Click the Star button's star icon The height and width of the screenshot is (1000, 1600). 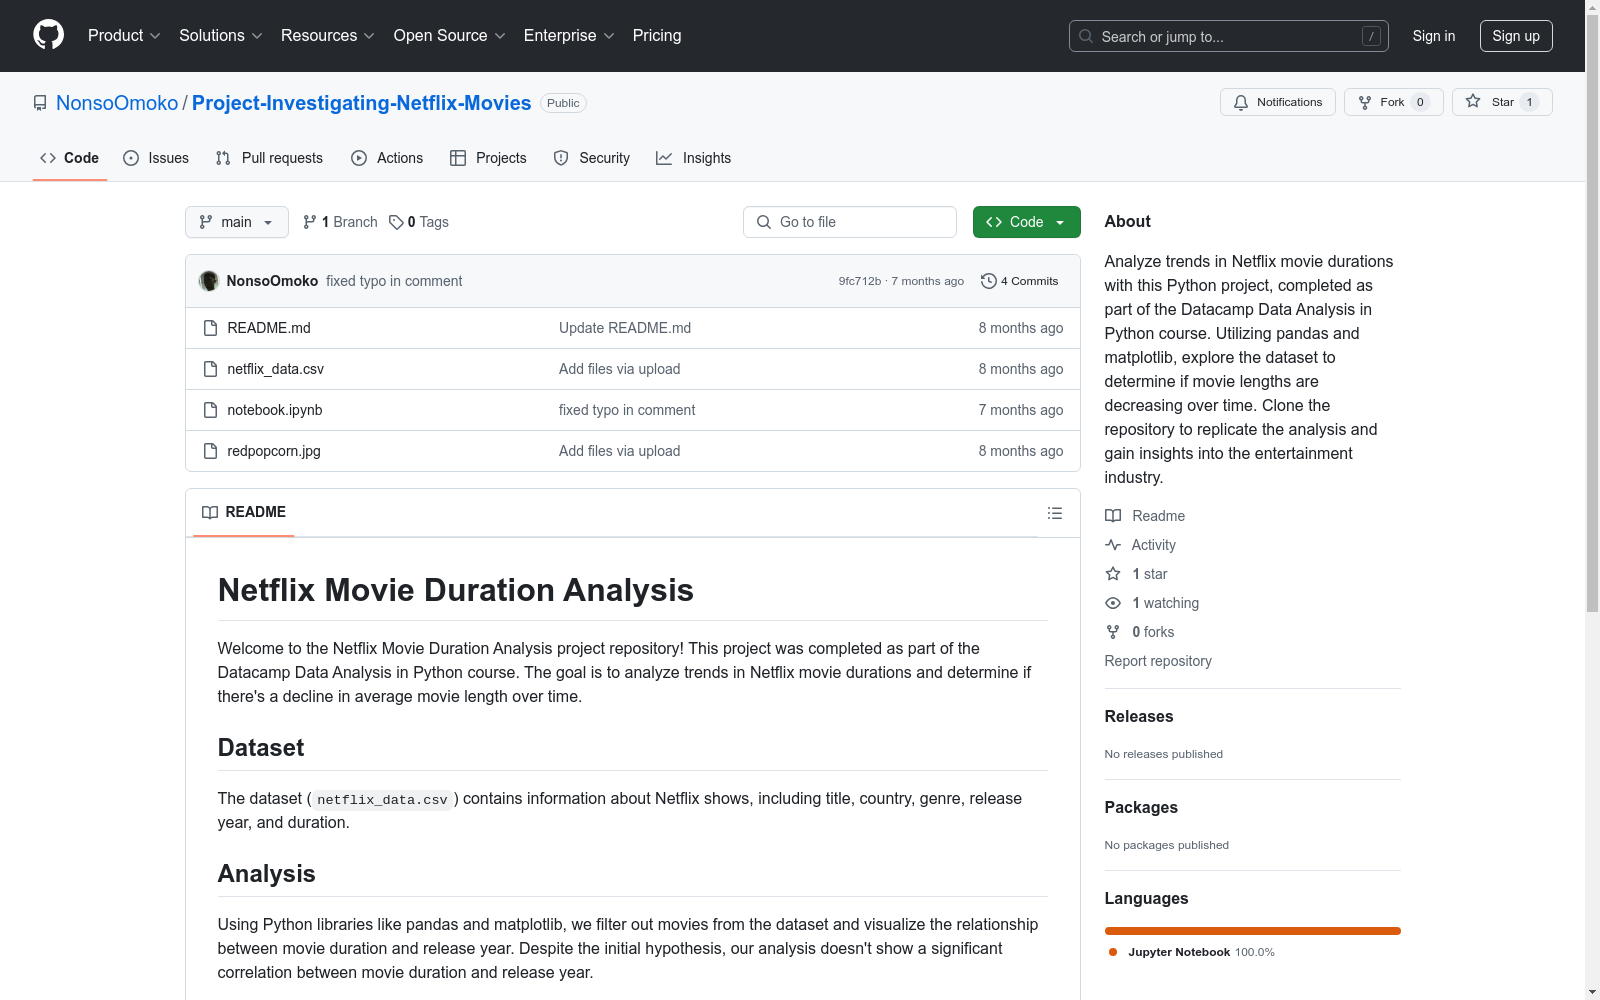click(x=1473, y=101)
